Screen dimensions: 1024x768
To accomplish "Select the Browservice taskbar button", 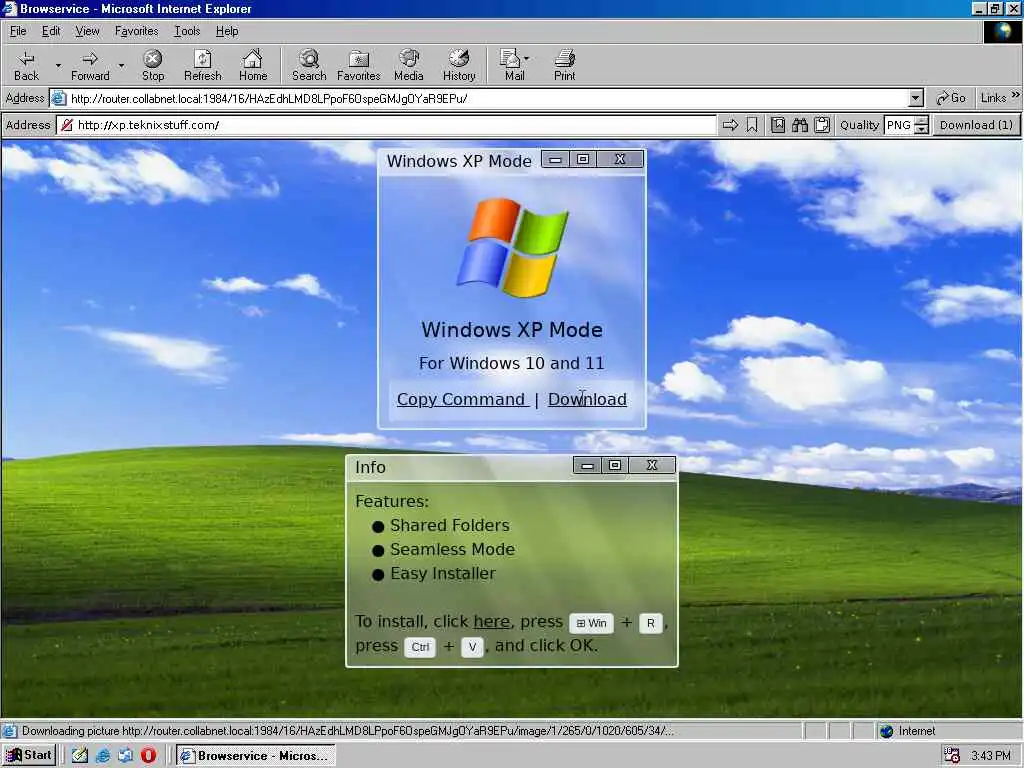I will coord(256,756).
